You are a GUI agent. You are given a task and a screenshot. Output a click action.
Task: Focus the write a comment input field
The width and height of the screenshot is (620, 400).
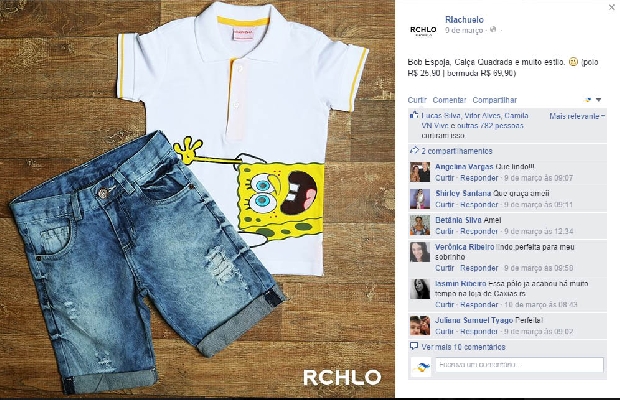pyautogui.click(x=520, y=364)
